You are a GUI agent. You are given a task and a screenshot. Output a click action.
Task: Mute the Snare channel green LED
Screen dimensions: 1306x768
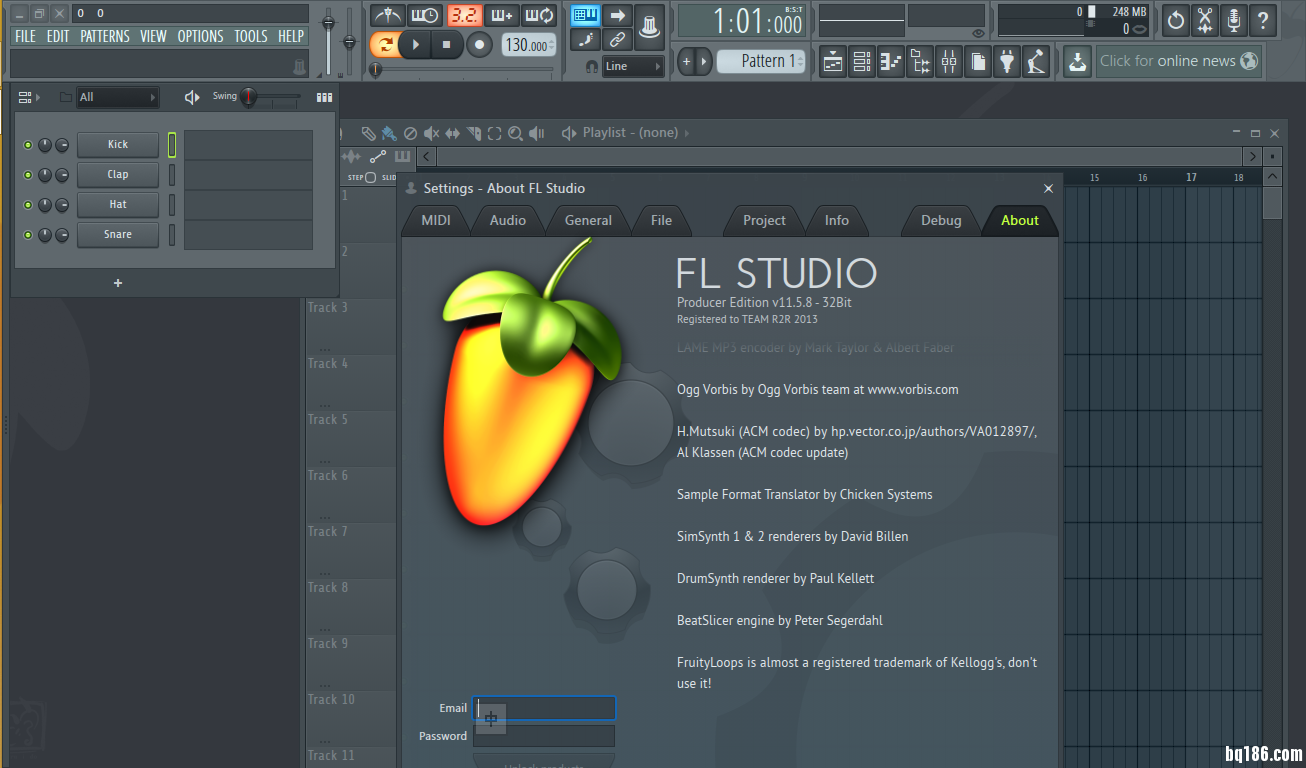pos(28,235)
